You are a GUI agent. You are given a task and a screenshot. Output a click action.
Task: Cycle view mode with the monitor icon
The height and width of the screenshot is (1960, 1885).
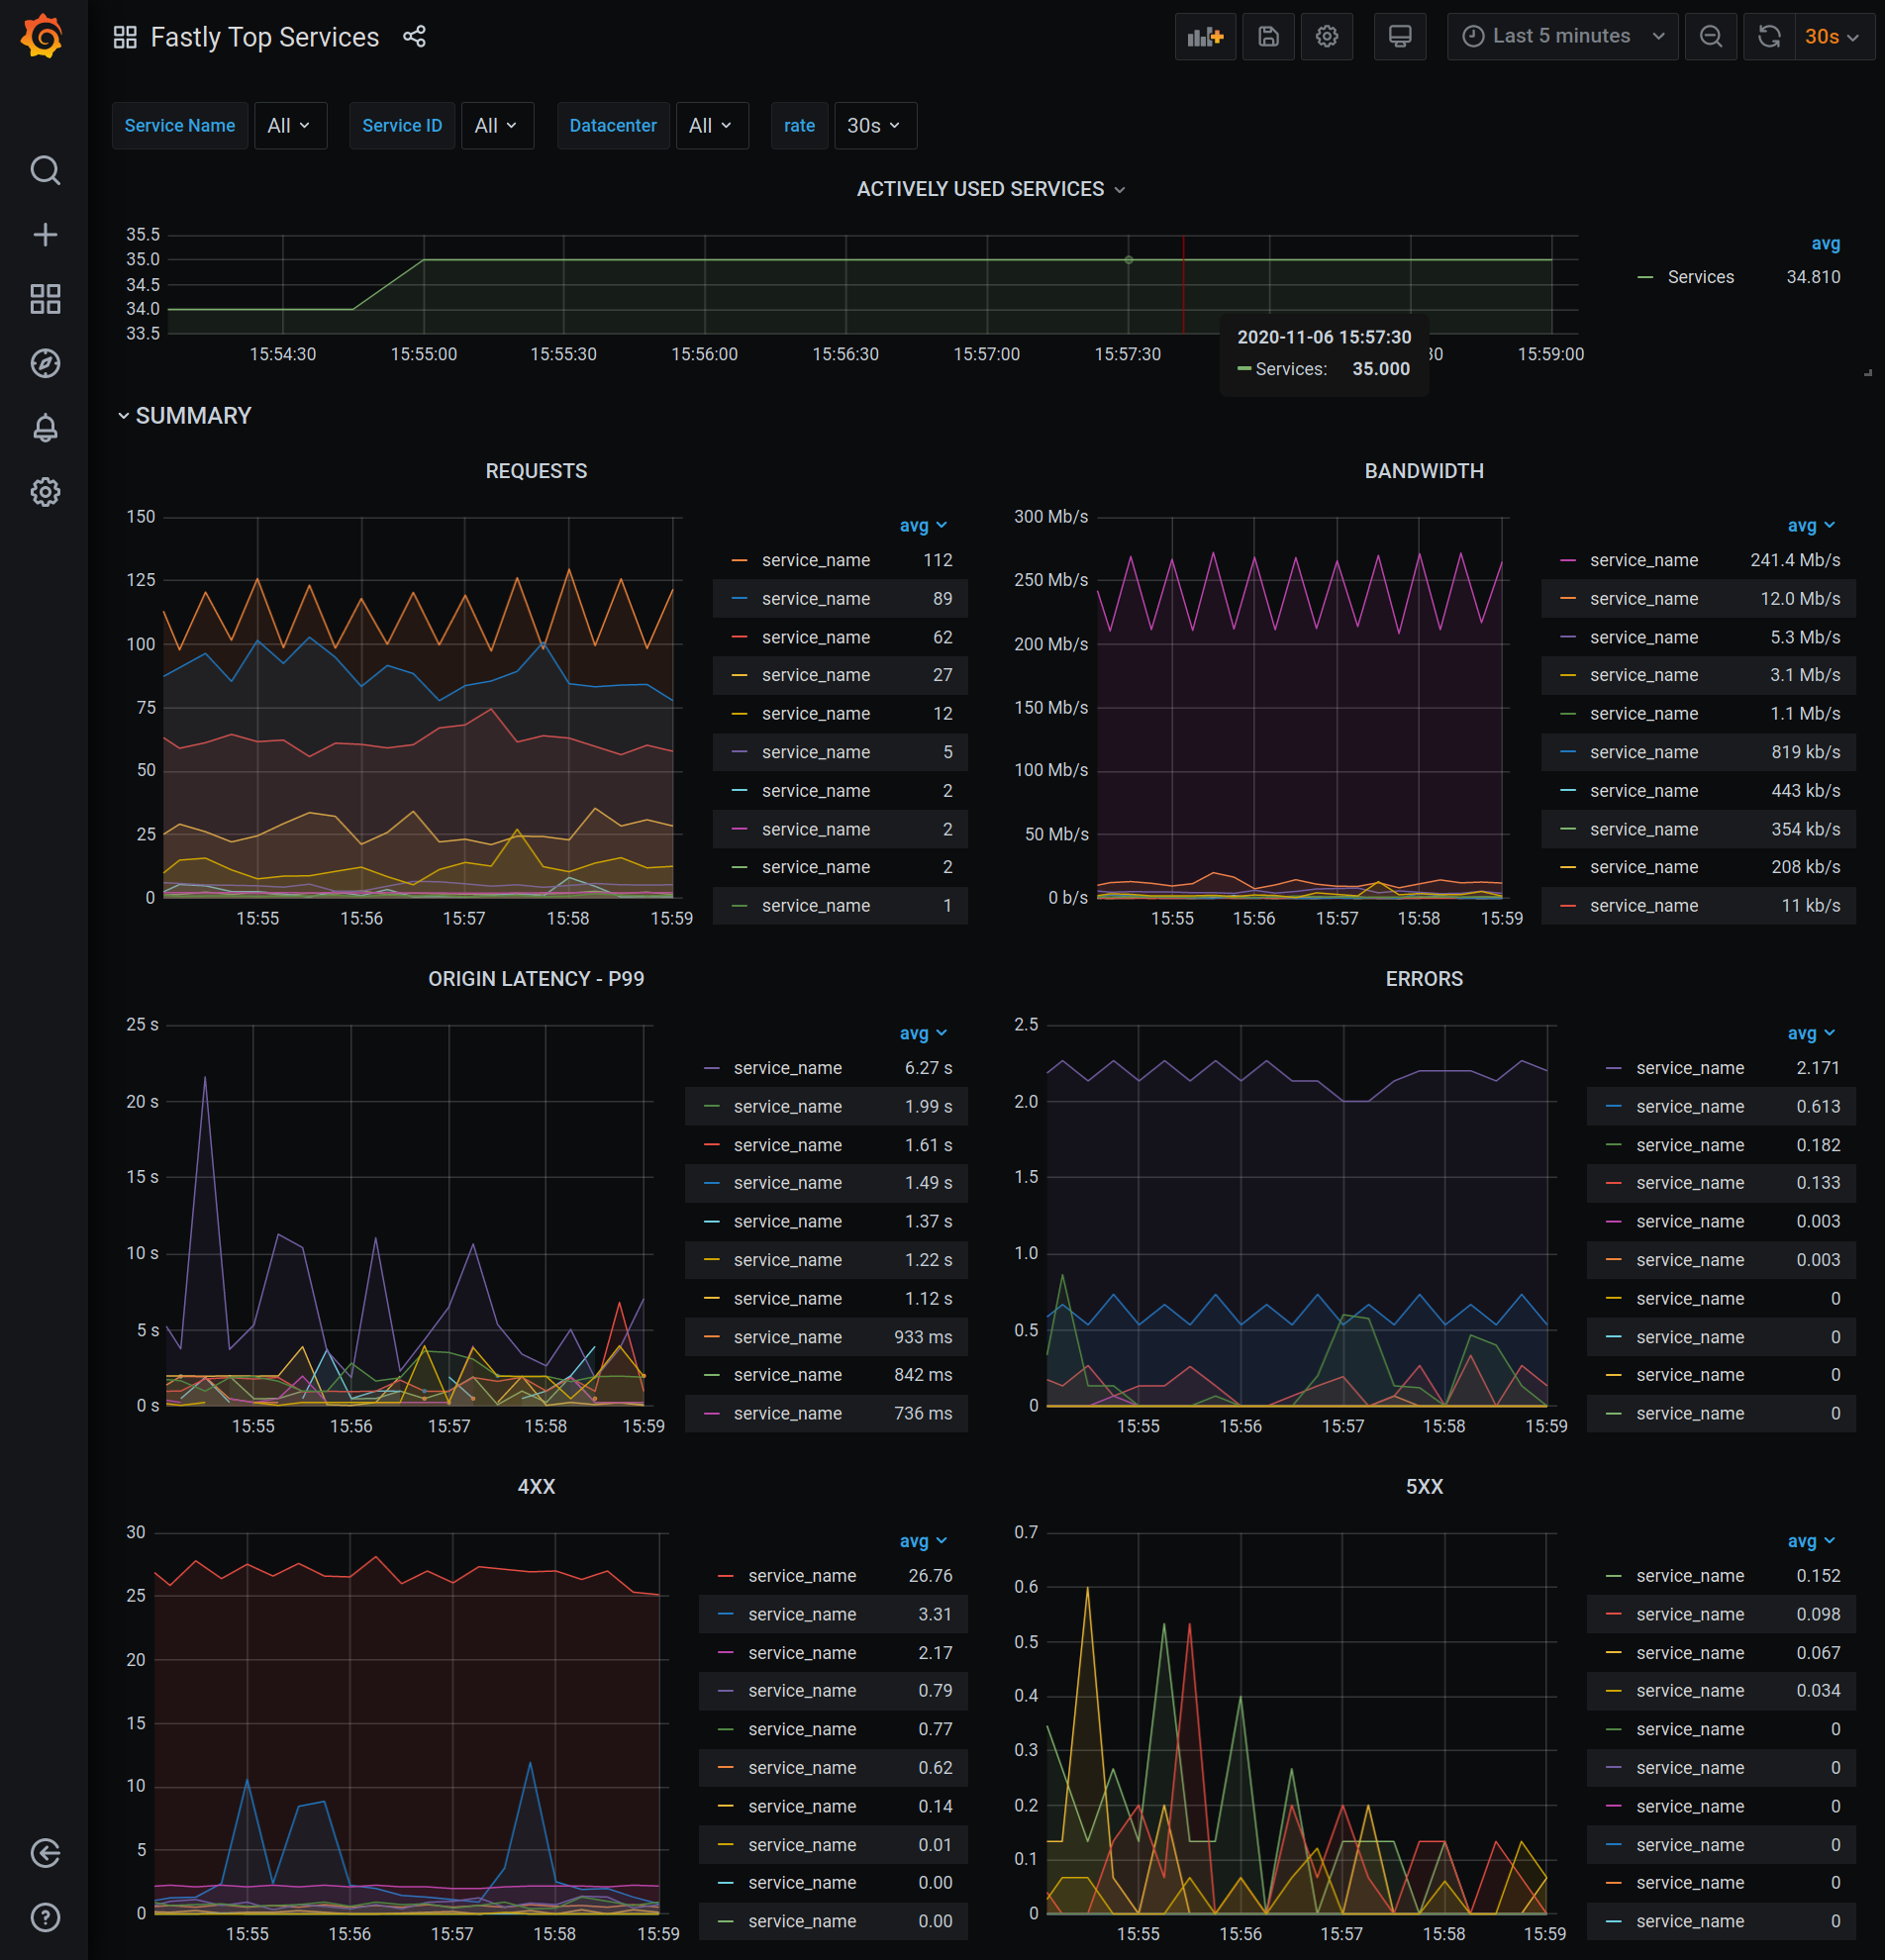coord(1400,37)
